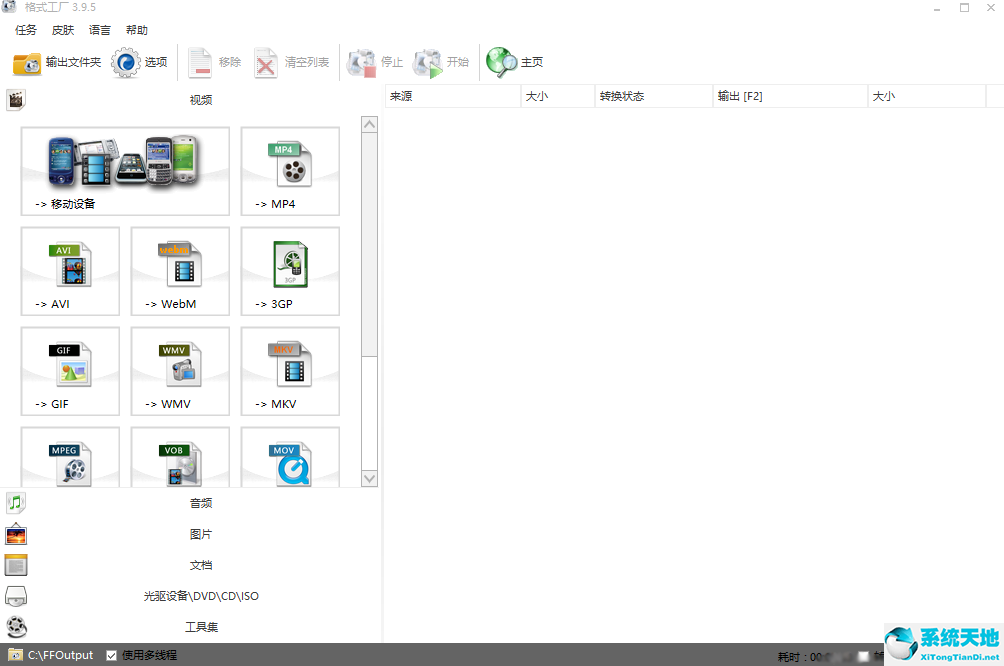Open the 任务 menu
This screenshot has height=666, width=1004.
click(26, 30)
